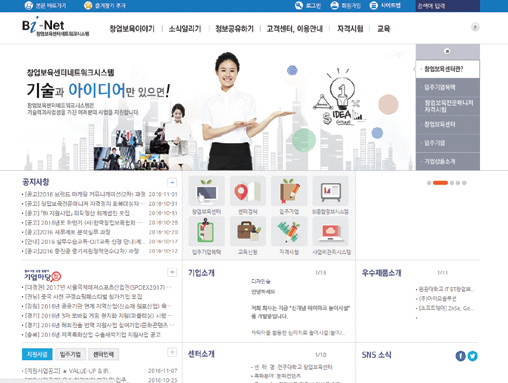This screenshot has width=508, height=383.
Task: Click the search keyword input field
Action: pos(447,6)
